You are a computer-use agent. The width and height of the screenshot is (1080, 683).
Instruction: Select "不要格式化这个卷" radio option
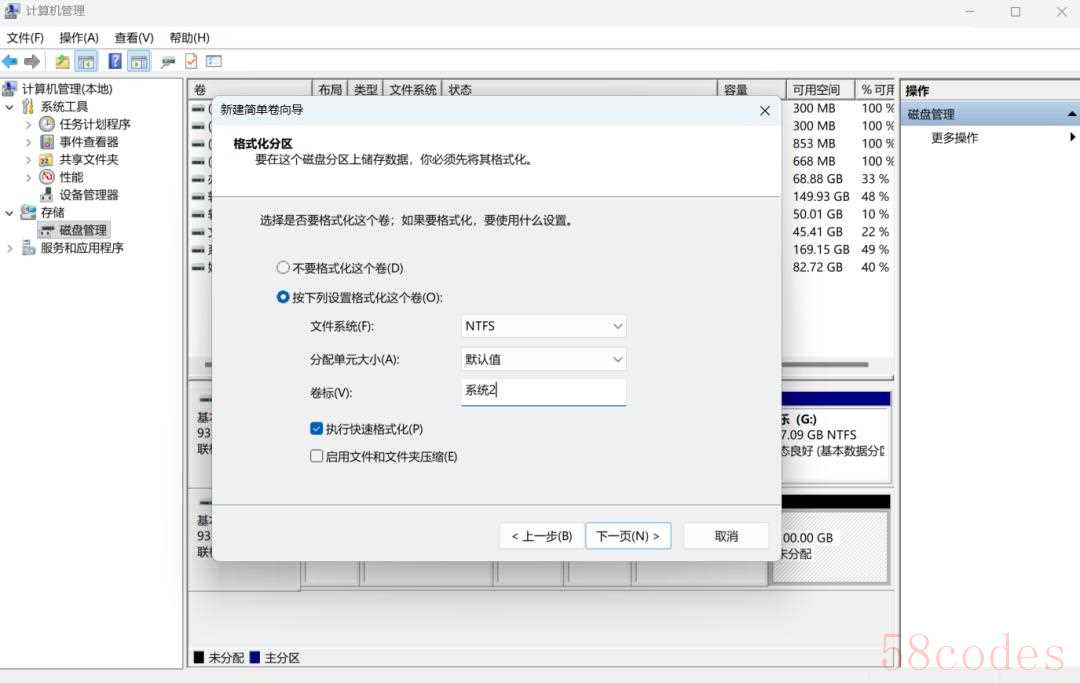tap(283, 268)
